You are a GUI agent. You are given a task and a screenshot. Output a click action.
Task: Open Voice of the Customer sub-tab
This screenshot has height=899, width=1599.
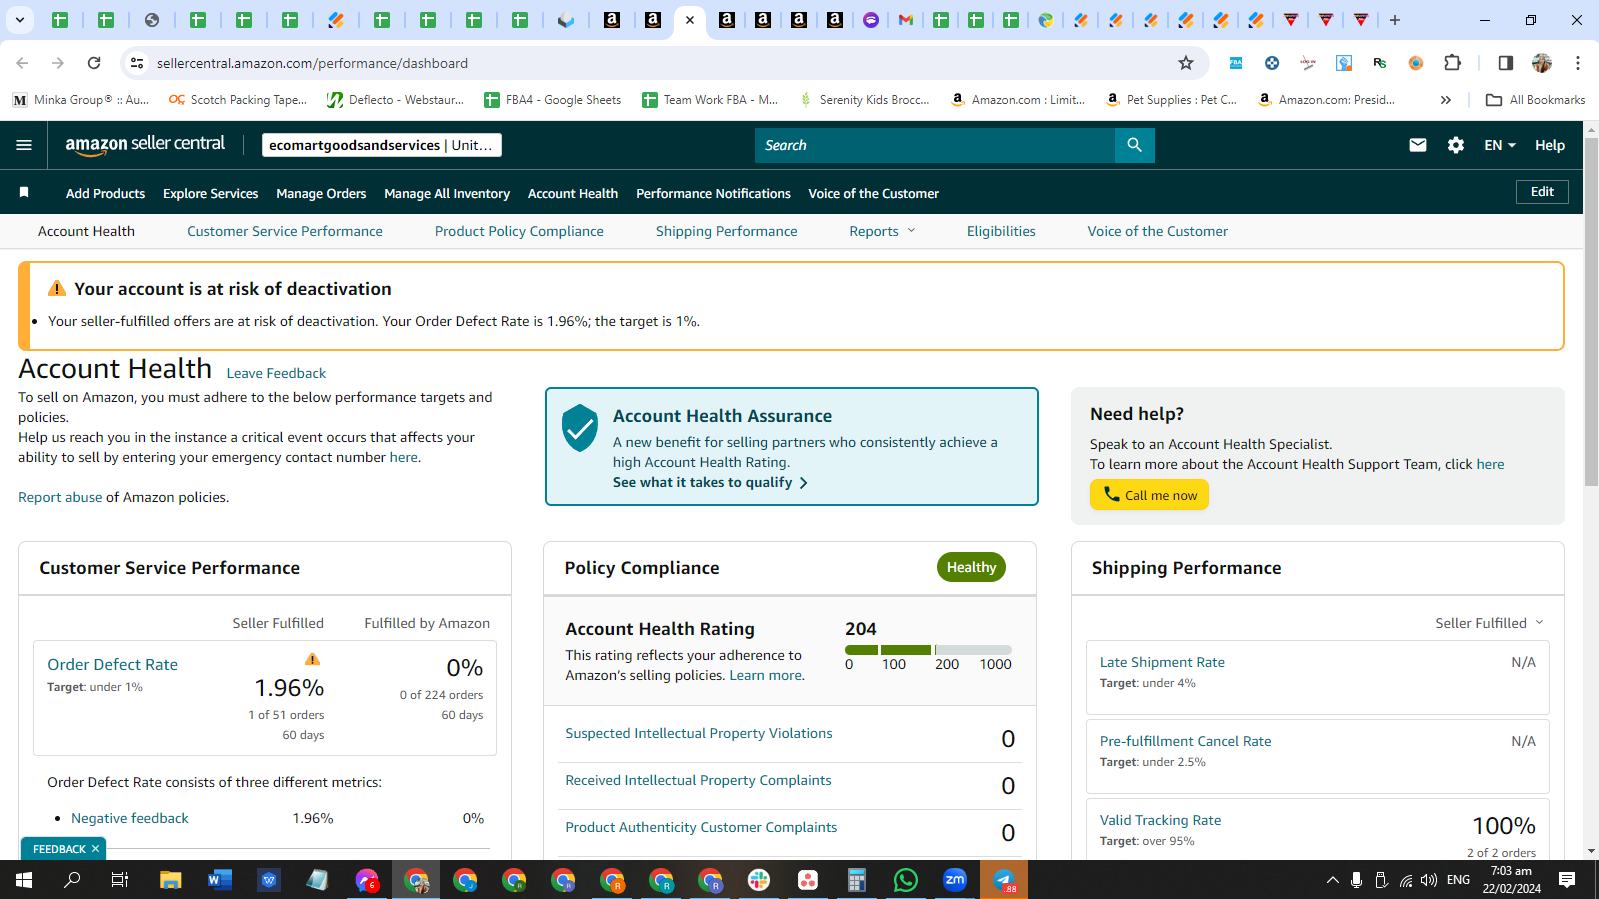1158,231
